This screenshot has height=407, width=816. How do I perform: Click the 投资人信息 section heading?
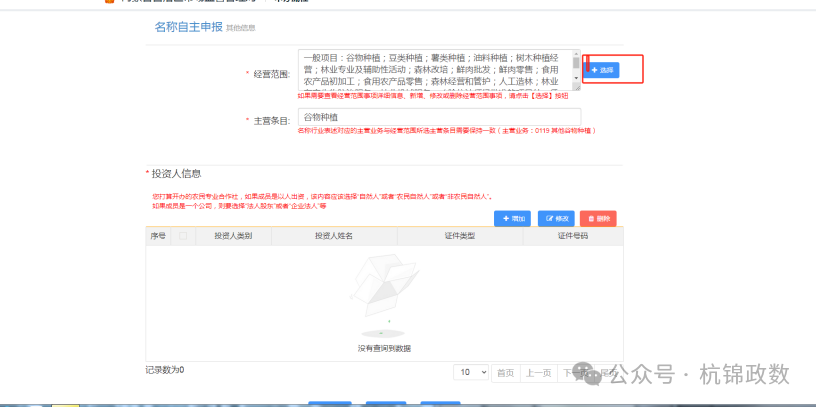coord(176,173)
